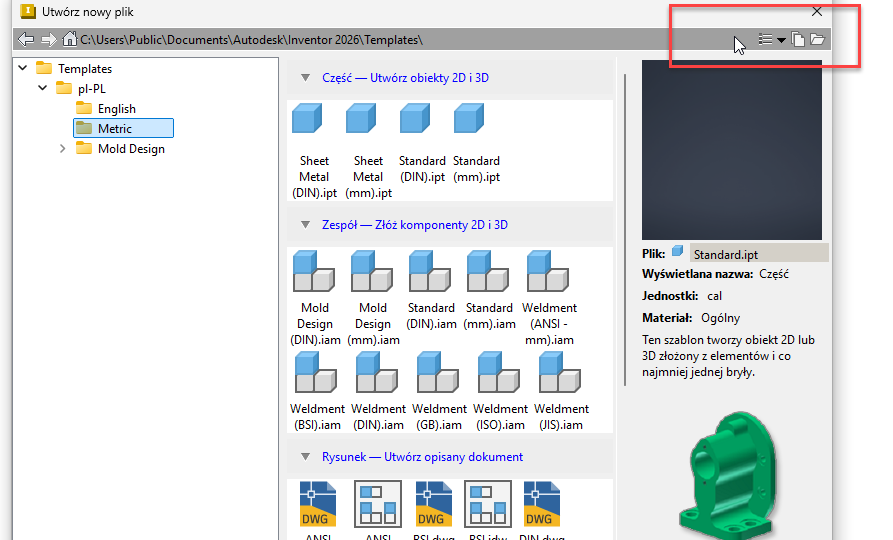Expand the Mold Design folder node
Image resolution: width=893 pixels, height=540 pixels.
click(x=63, y=148)
